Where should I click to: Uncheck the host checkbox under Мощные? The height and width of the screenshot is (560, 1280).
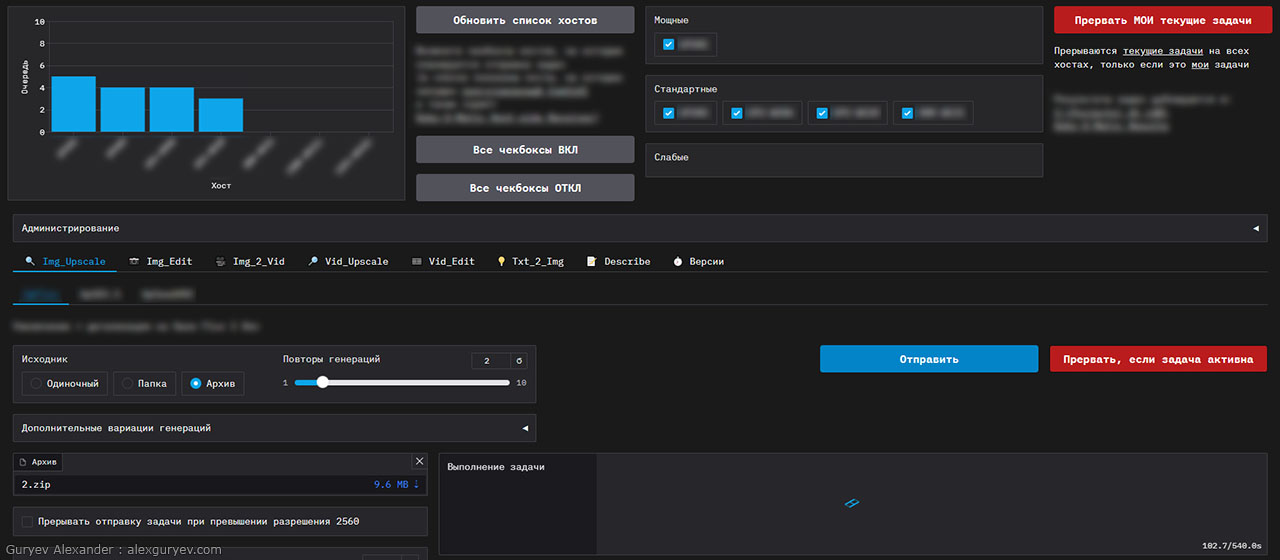coord(669,44)
